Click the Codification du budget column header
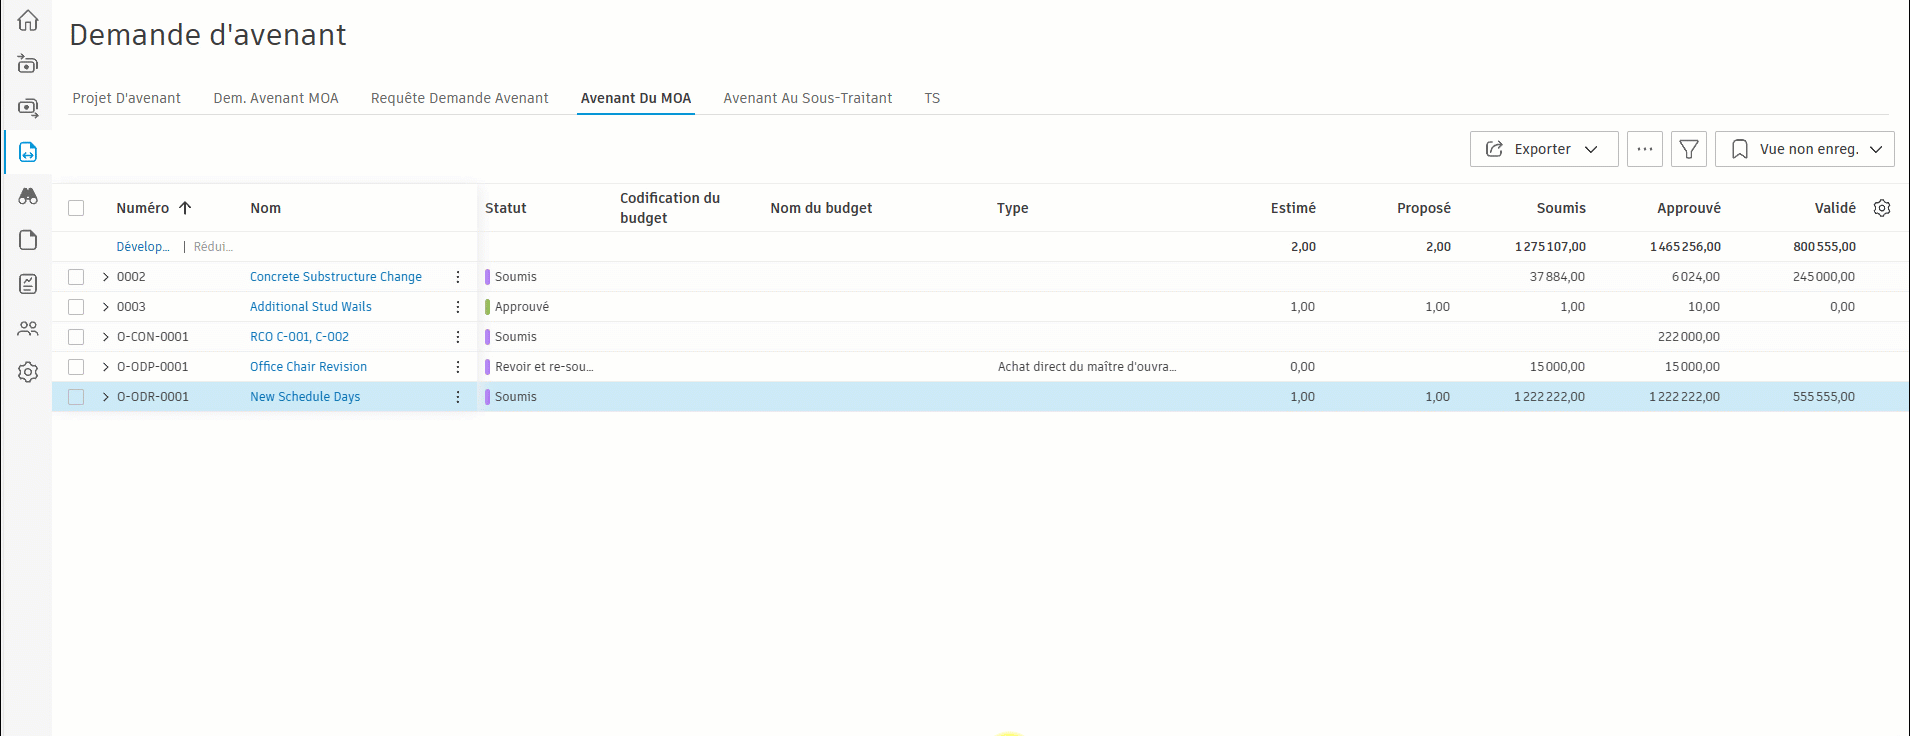 coord(670,208)
